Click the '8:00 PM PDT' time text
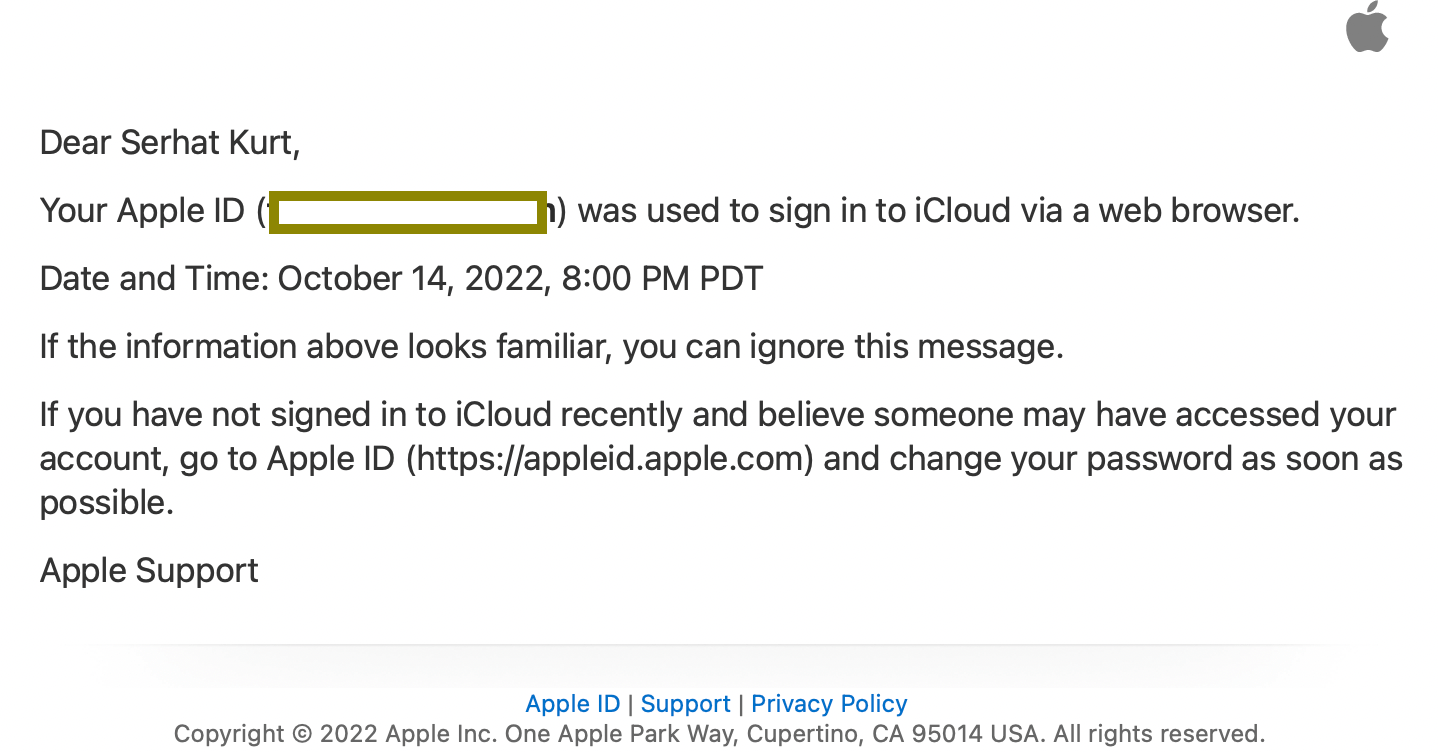The height and width of the screenshot is (752, 1438). pos(662,278)
